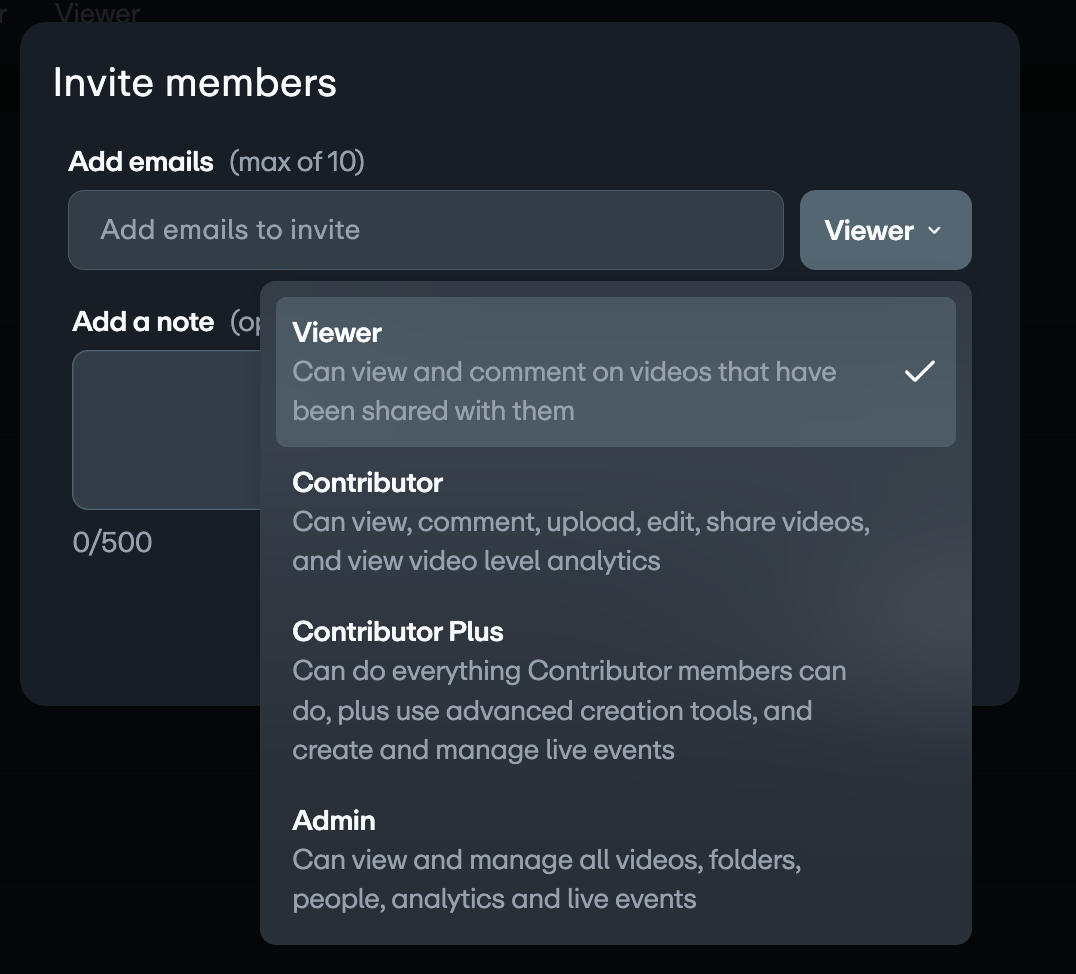Screen dimensions: 1076x974
Task: Click the Add a note label
Action: 143,322
